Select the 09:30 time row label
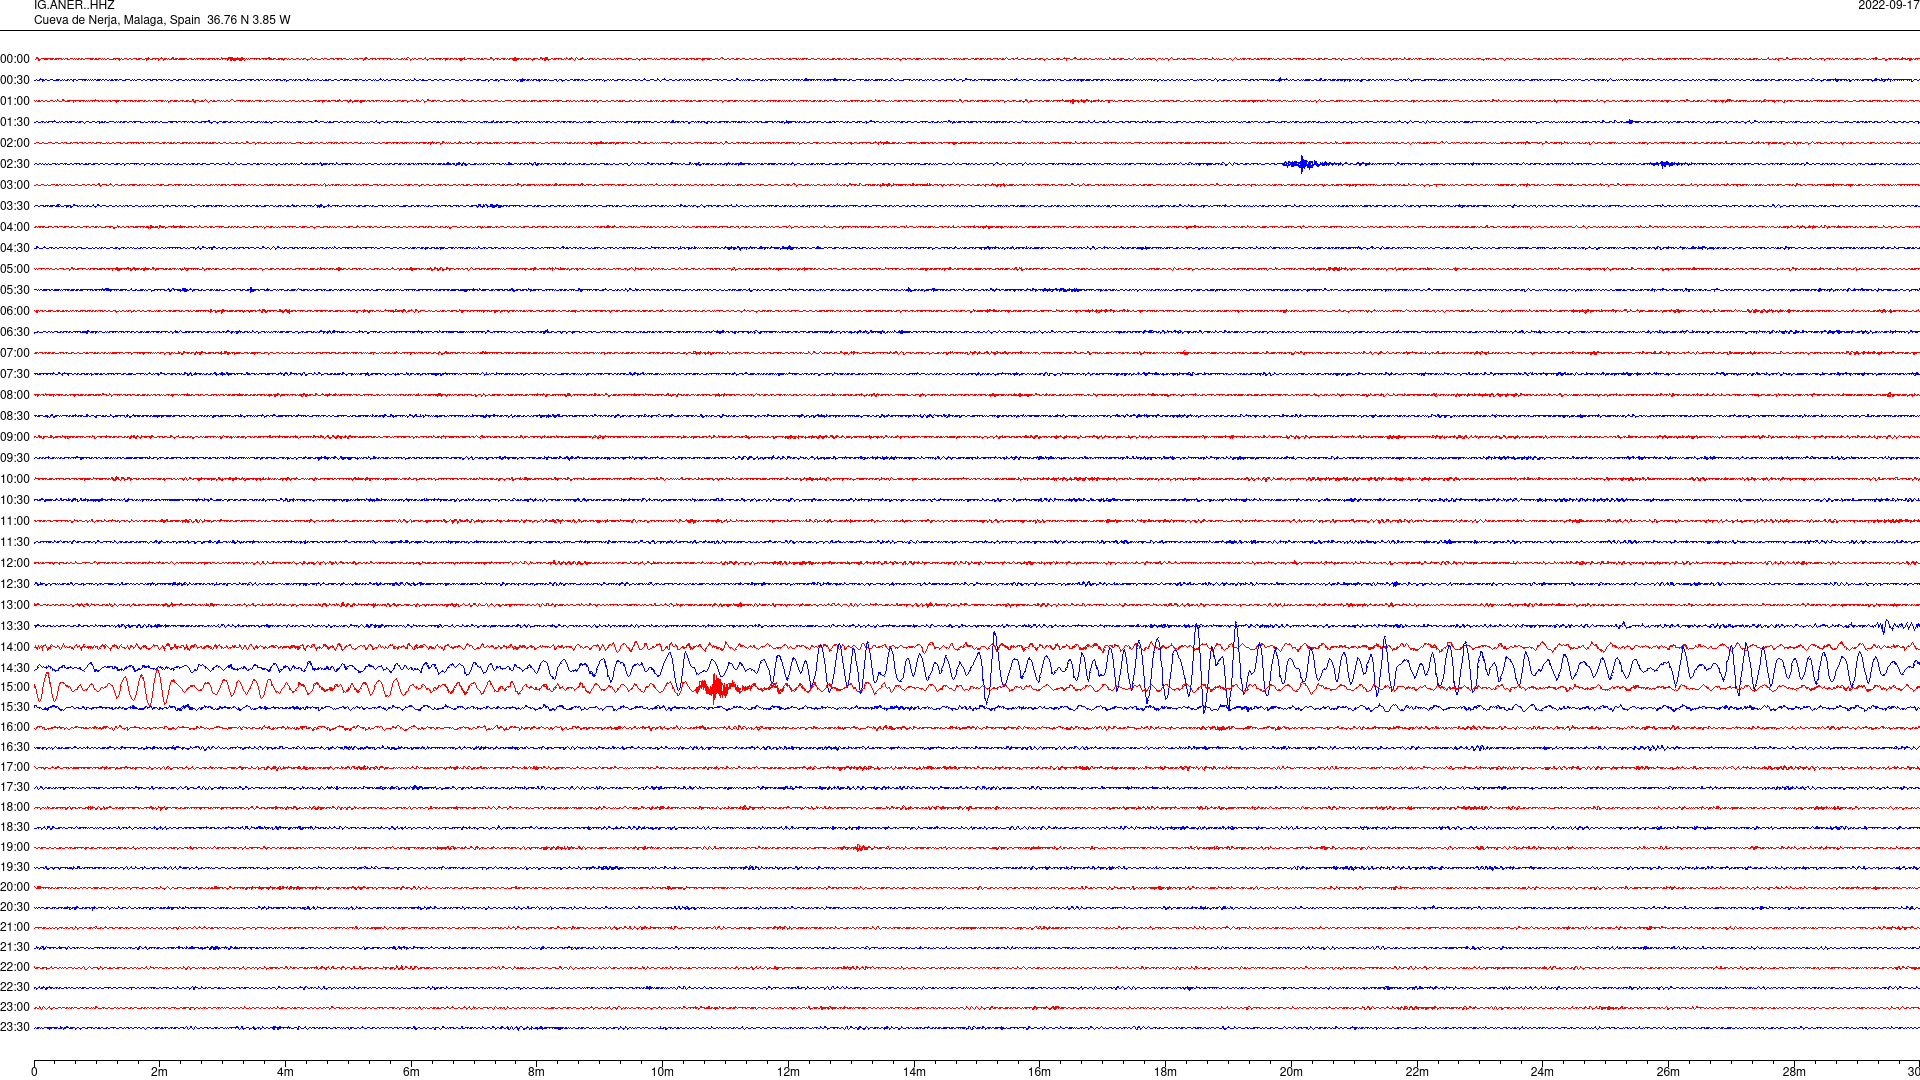Screen dimensions: 1920x1080 coord(15,458)
